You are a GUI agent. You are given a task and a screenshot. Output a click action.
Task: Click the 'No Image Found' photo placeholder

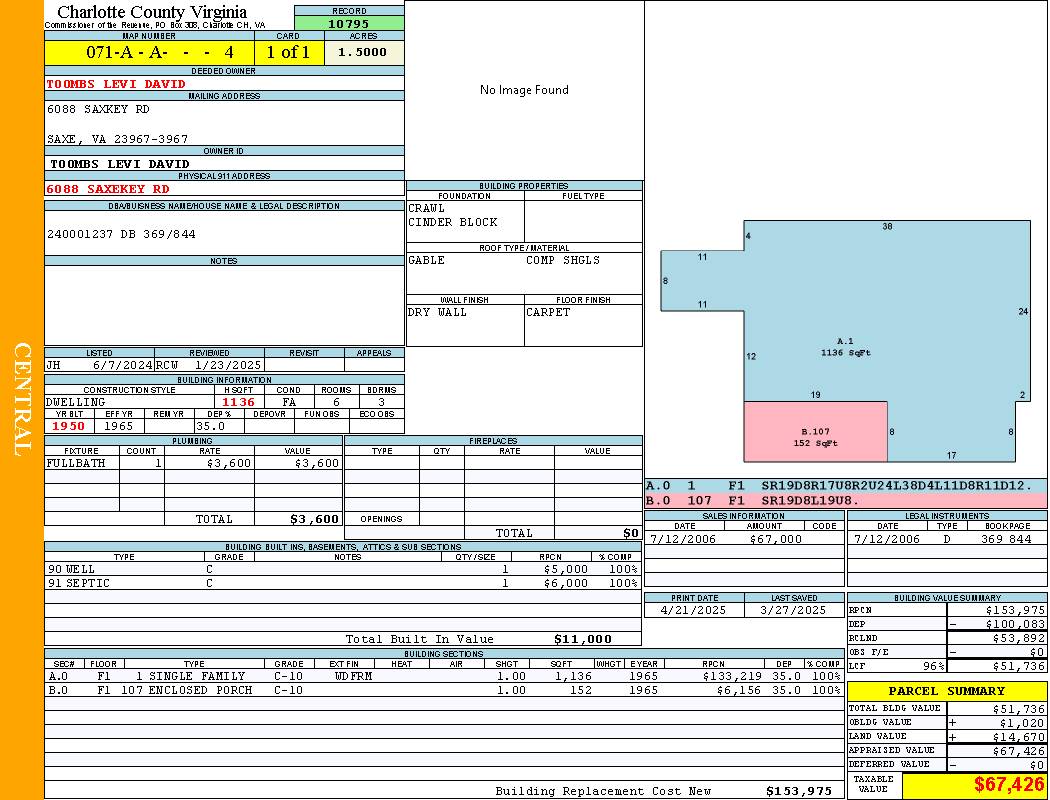tap(524, 90)
